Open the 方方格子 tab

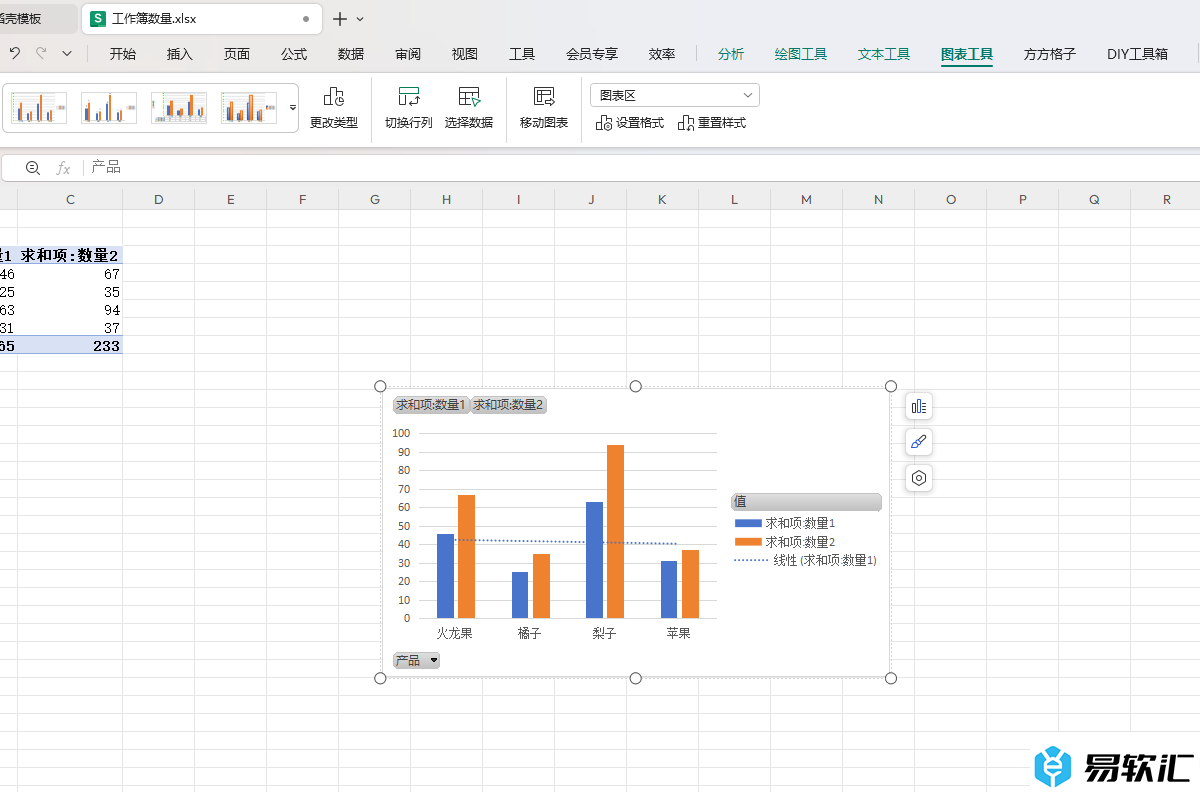(1050, 54)
